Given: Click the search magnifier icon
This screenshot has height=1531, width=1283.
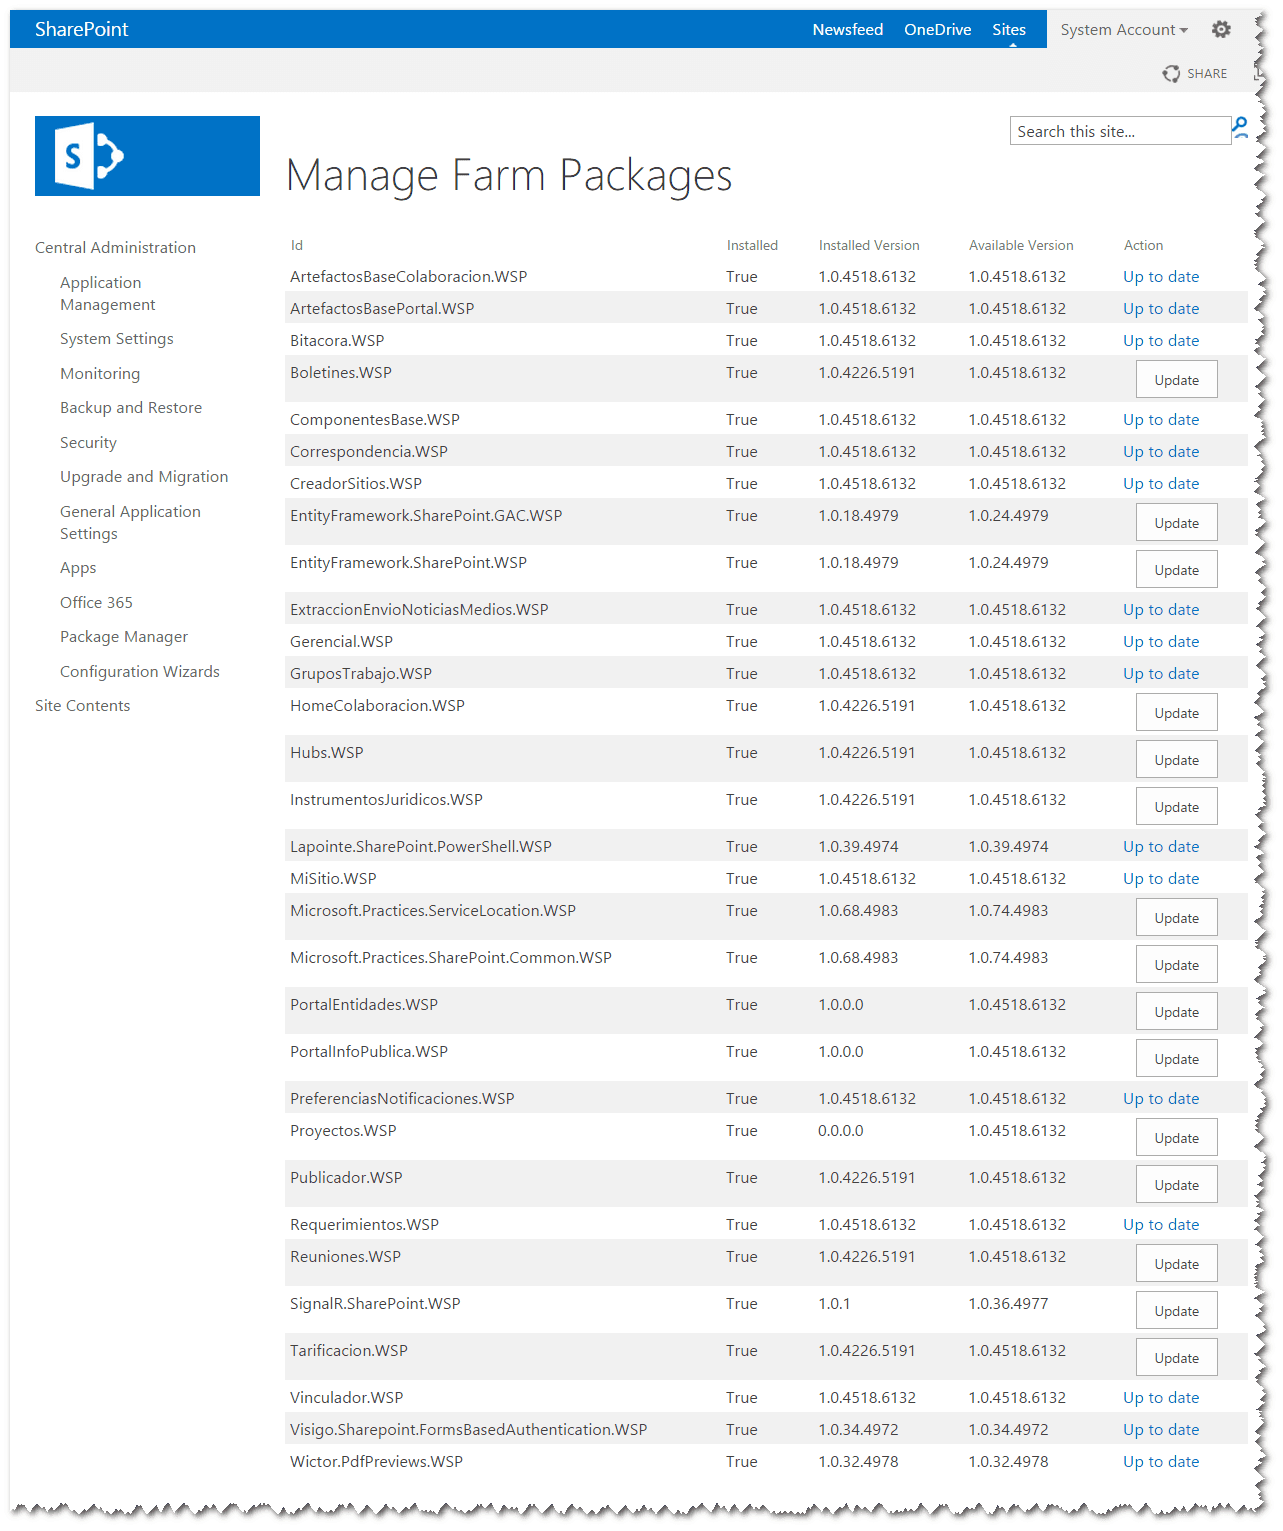Looking at the screenshot, I should pos(1241,128).
